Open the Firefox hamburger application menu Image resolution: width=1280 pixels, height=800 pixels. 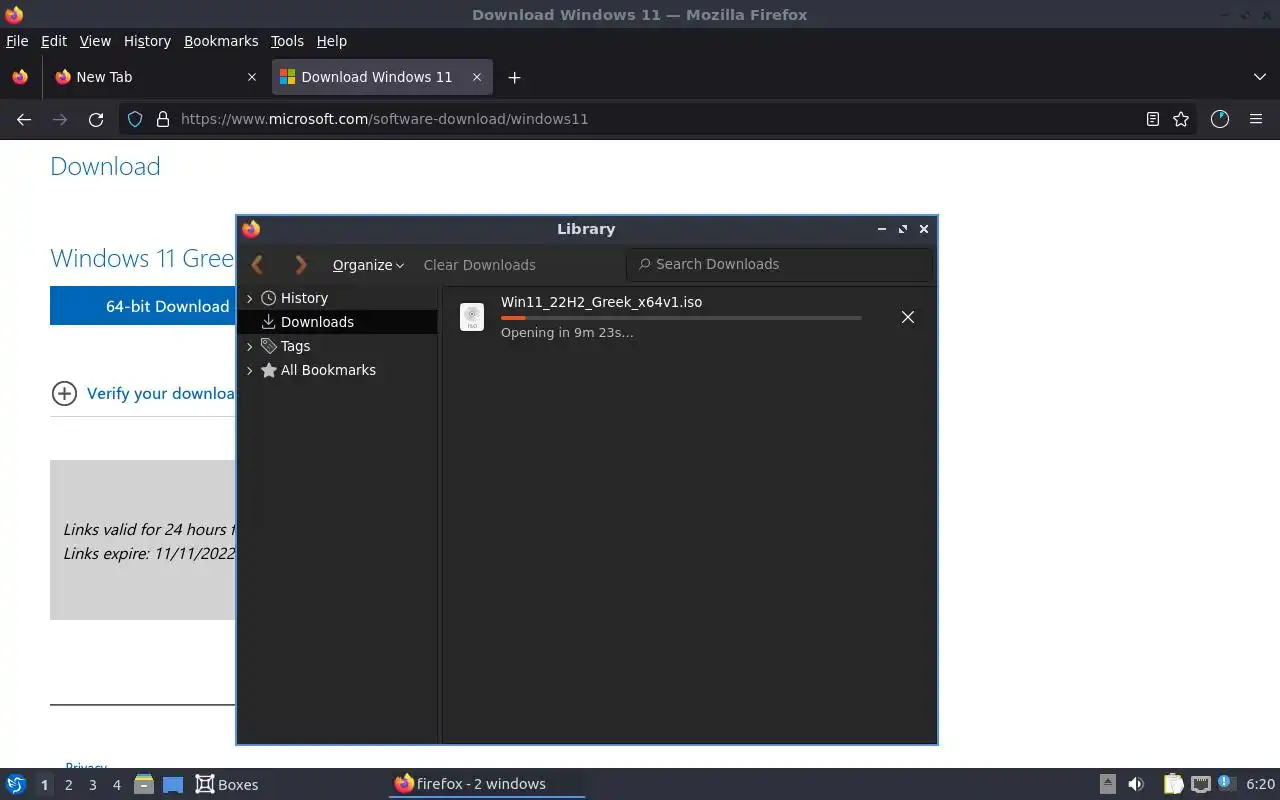click(x=1256, y=119)
